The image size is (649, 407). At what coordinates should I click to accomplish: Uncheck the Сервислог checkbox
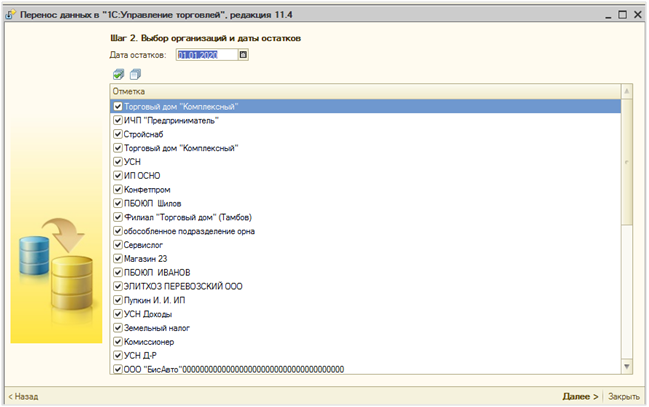[x=118, y=245]
